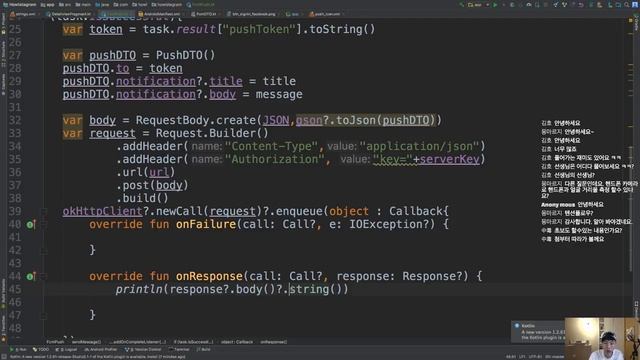Switch to the DetailViewFragment.kt editor tab

[69, 14]
